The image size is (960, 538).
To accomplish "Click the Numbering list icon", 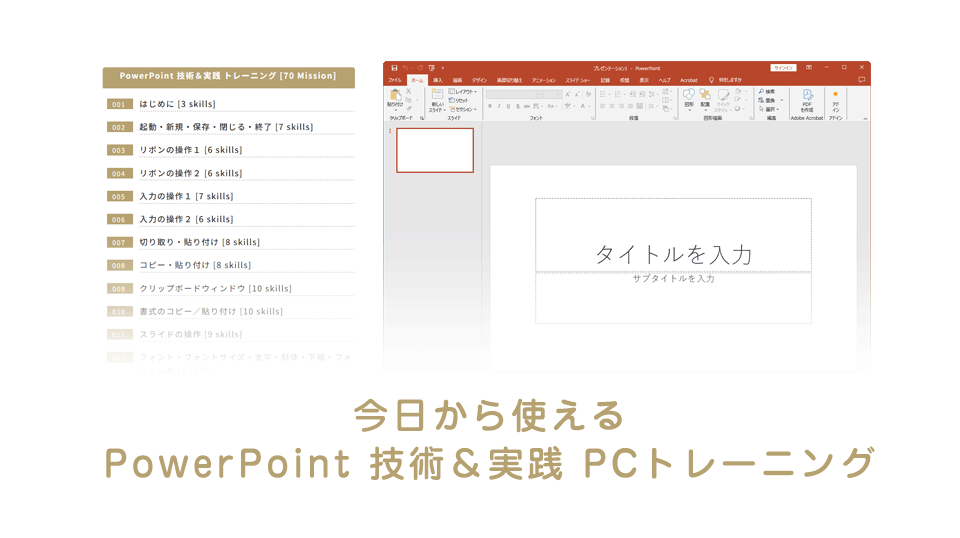I will point(619,94).
